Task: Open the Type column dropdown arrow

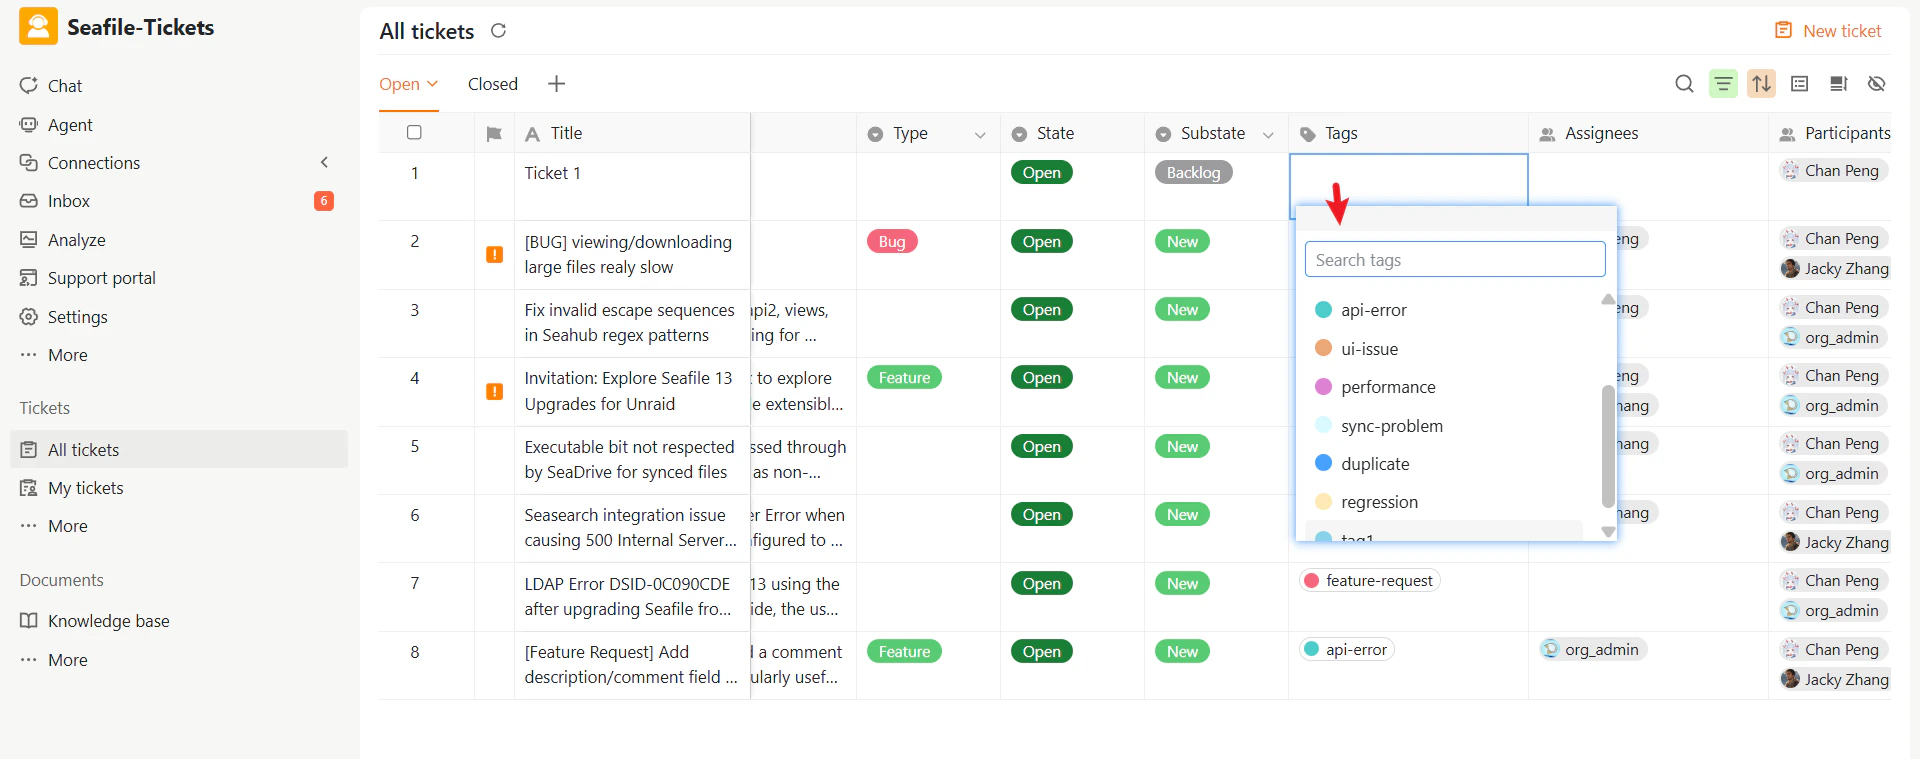Action: pos(980,135)
